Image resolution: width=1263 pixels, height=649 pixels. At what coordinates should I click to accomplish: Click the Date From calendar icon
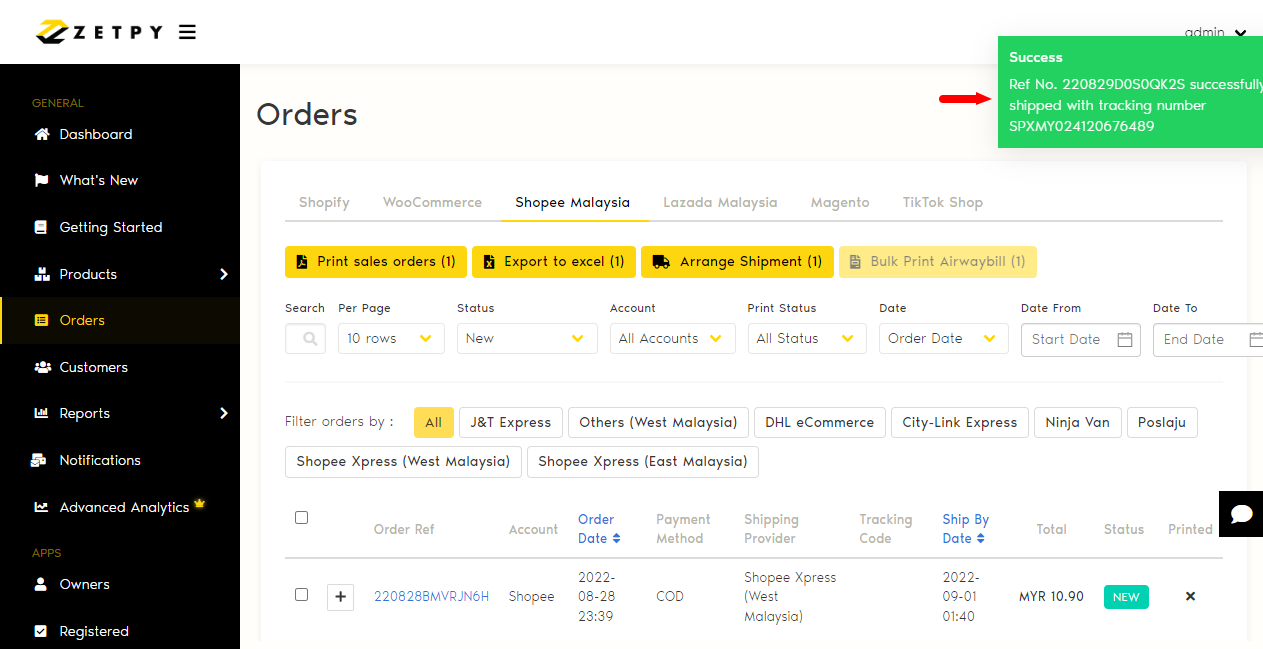pos(1124,339)
